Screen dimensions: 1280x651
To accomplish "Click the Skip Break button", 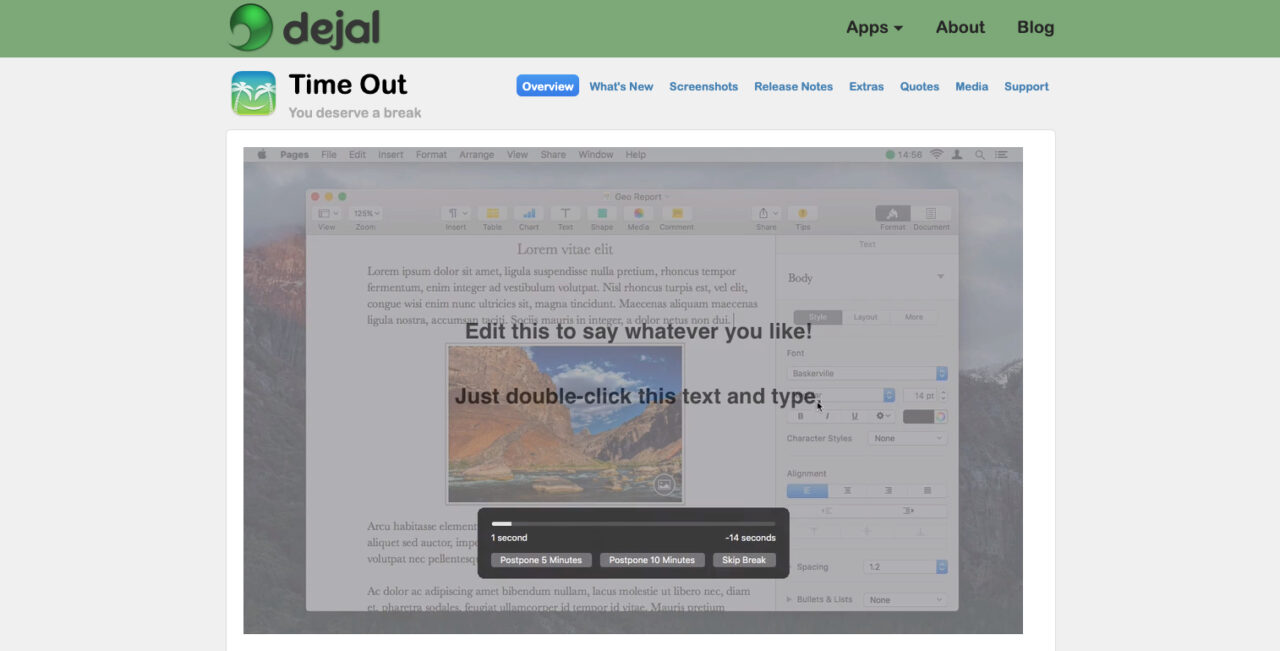I will coord(744,560).
